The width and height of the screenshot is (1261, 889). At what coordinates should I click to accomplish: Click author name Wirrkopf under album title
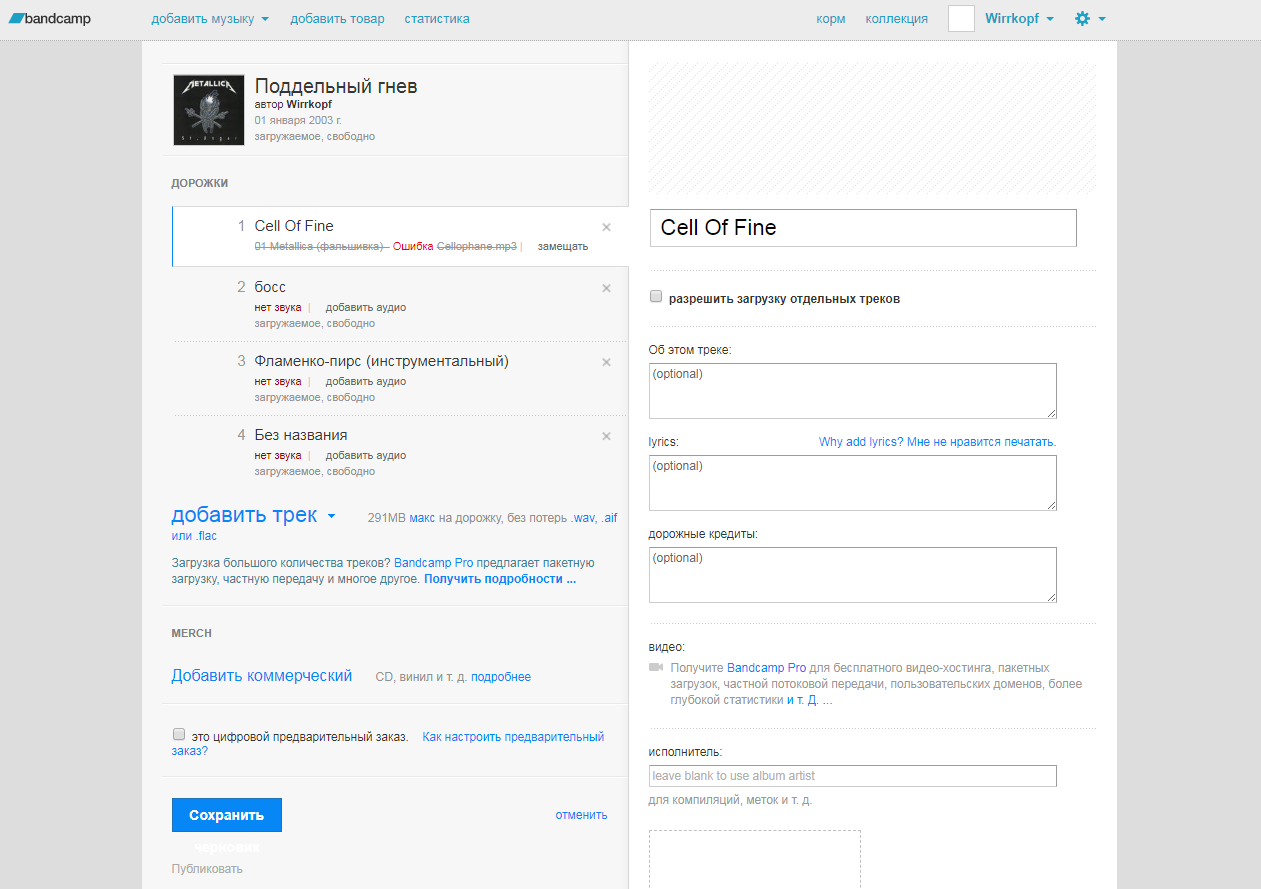coord(309,104)
